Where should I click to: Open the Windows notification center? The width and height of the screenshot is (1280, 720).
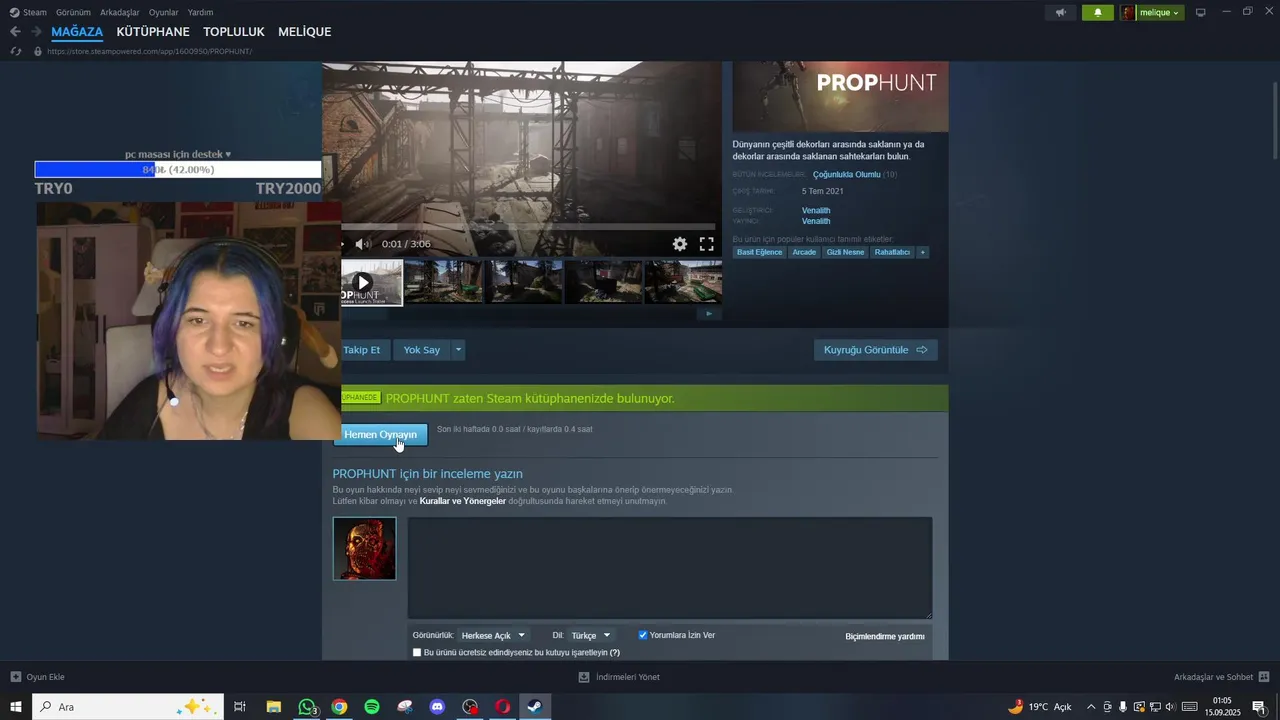tap(1259, 707)
